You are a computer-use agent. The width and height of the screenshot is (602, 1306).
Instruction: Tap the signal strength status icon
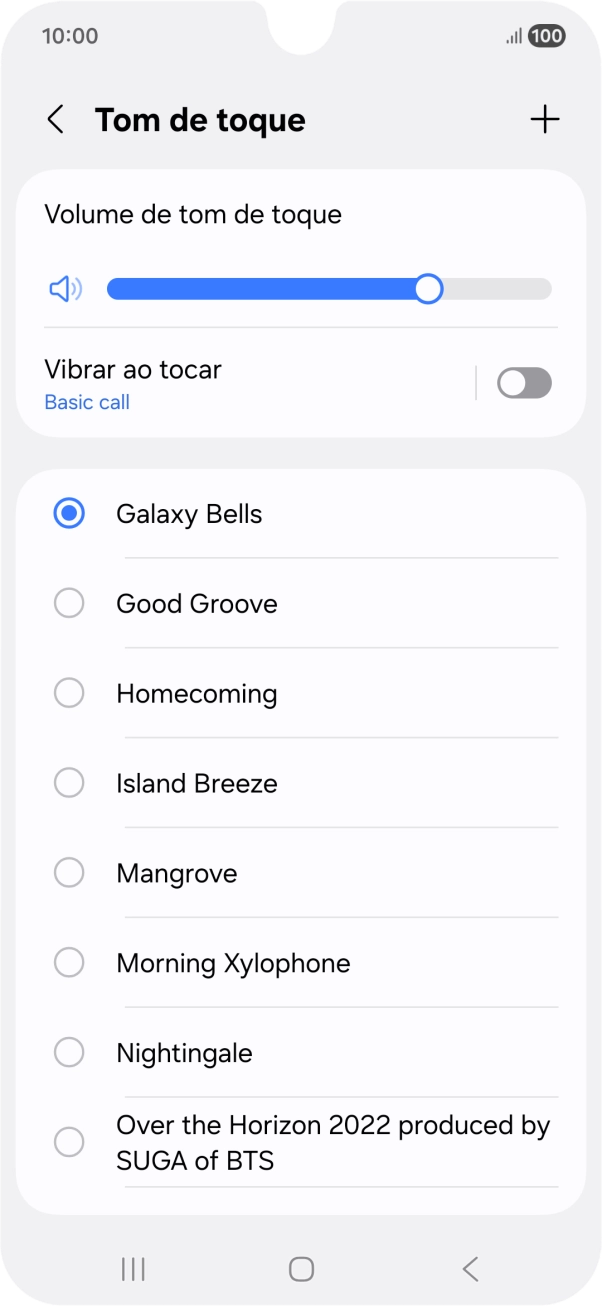click(x=514, y=36)
